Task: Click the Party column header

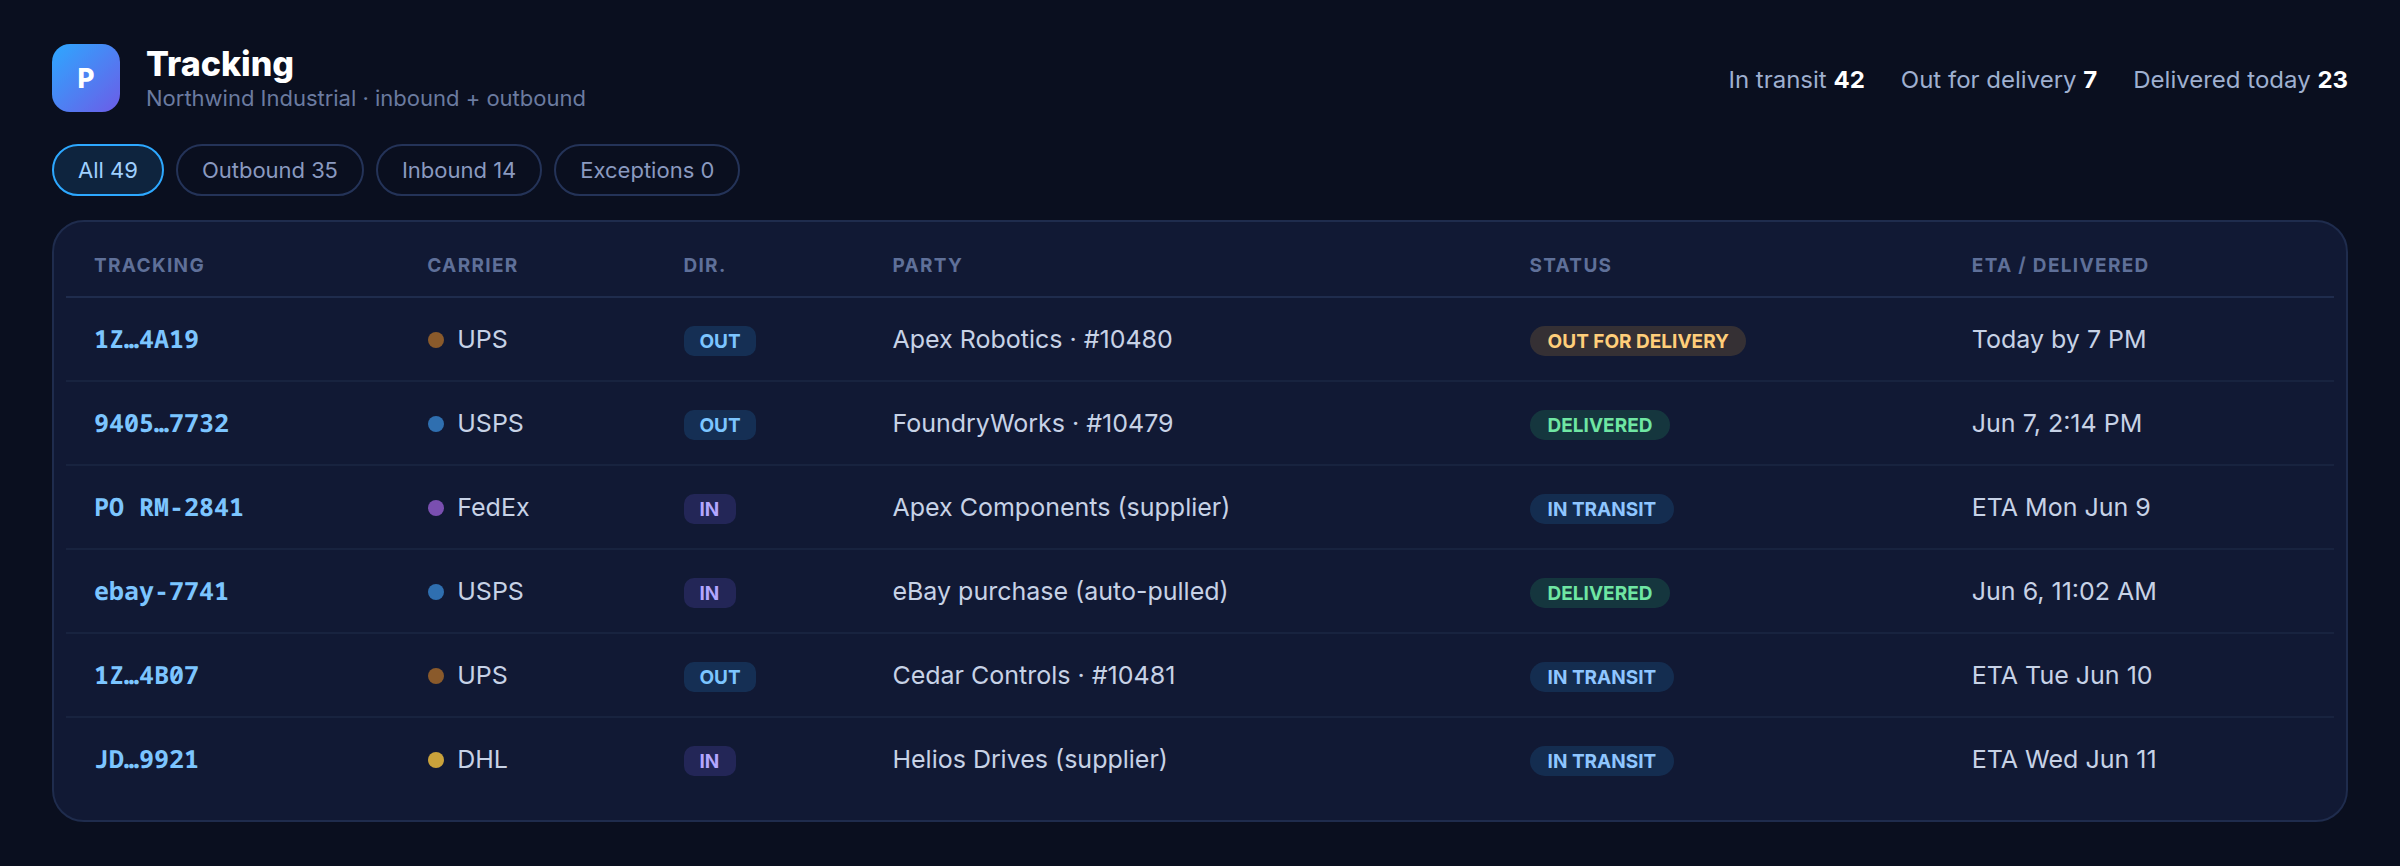Action: [927, 265]
